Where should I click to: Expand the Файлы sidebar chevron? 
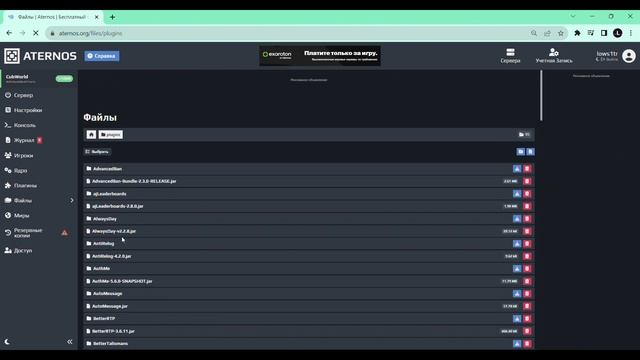72,200
